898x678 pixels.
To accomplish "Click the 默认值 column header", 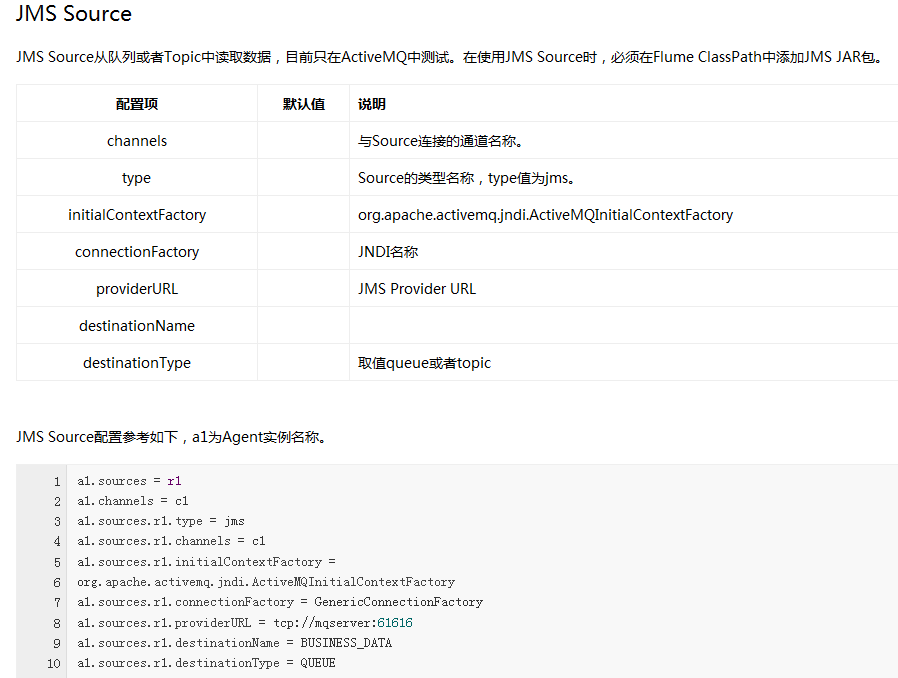I will [x=303, y=104].
